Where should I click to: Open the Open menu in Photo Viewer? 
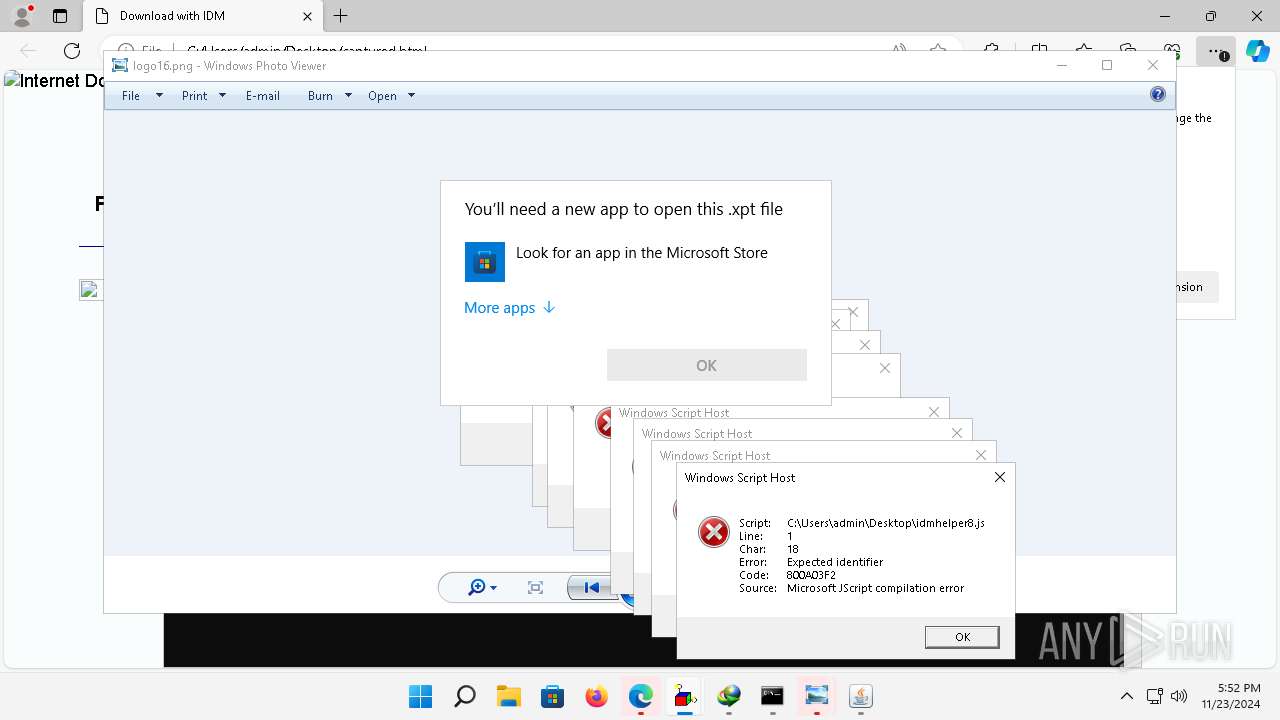382,96
